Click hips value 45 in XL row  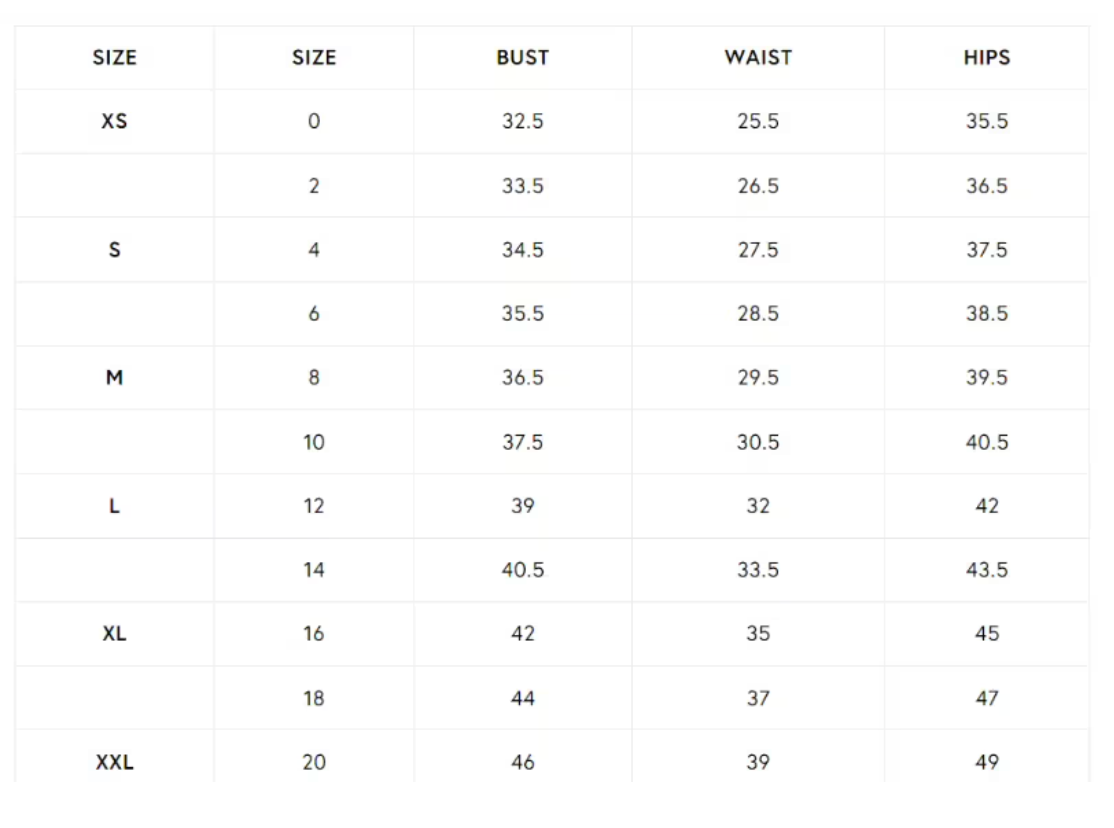pyautogui.click(x=986, y=634)
